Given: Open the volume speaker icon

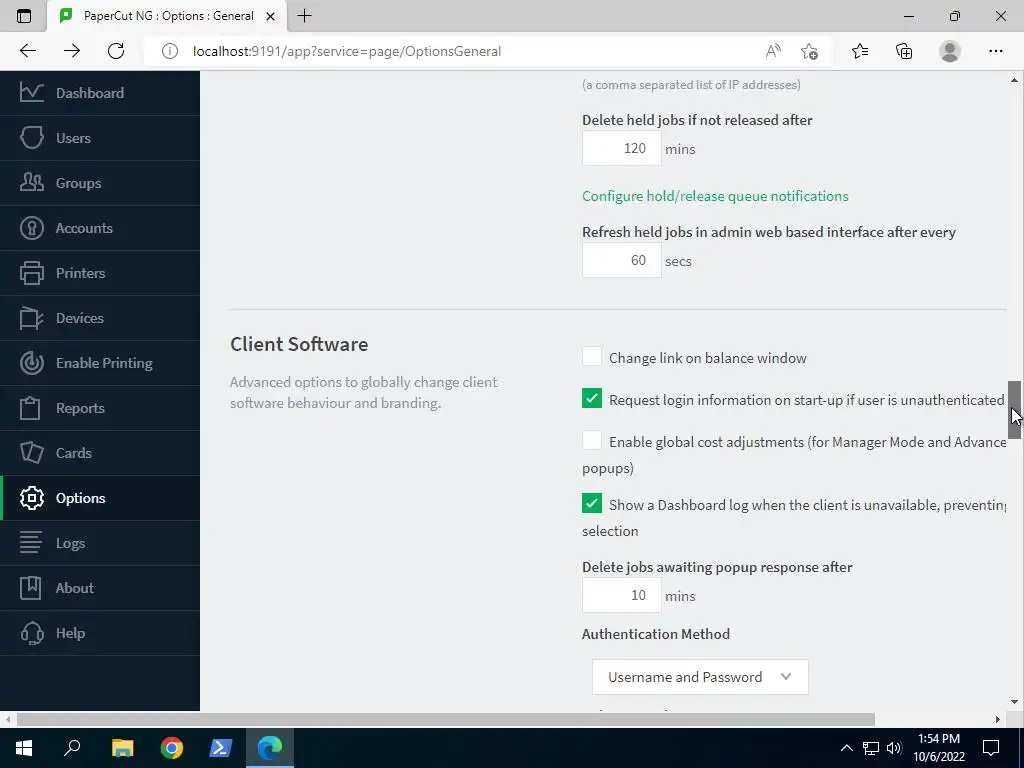Looking at the screenshot, I should 894,748.
